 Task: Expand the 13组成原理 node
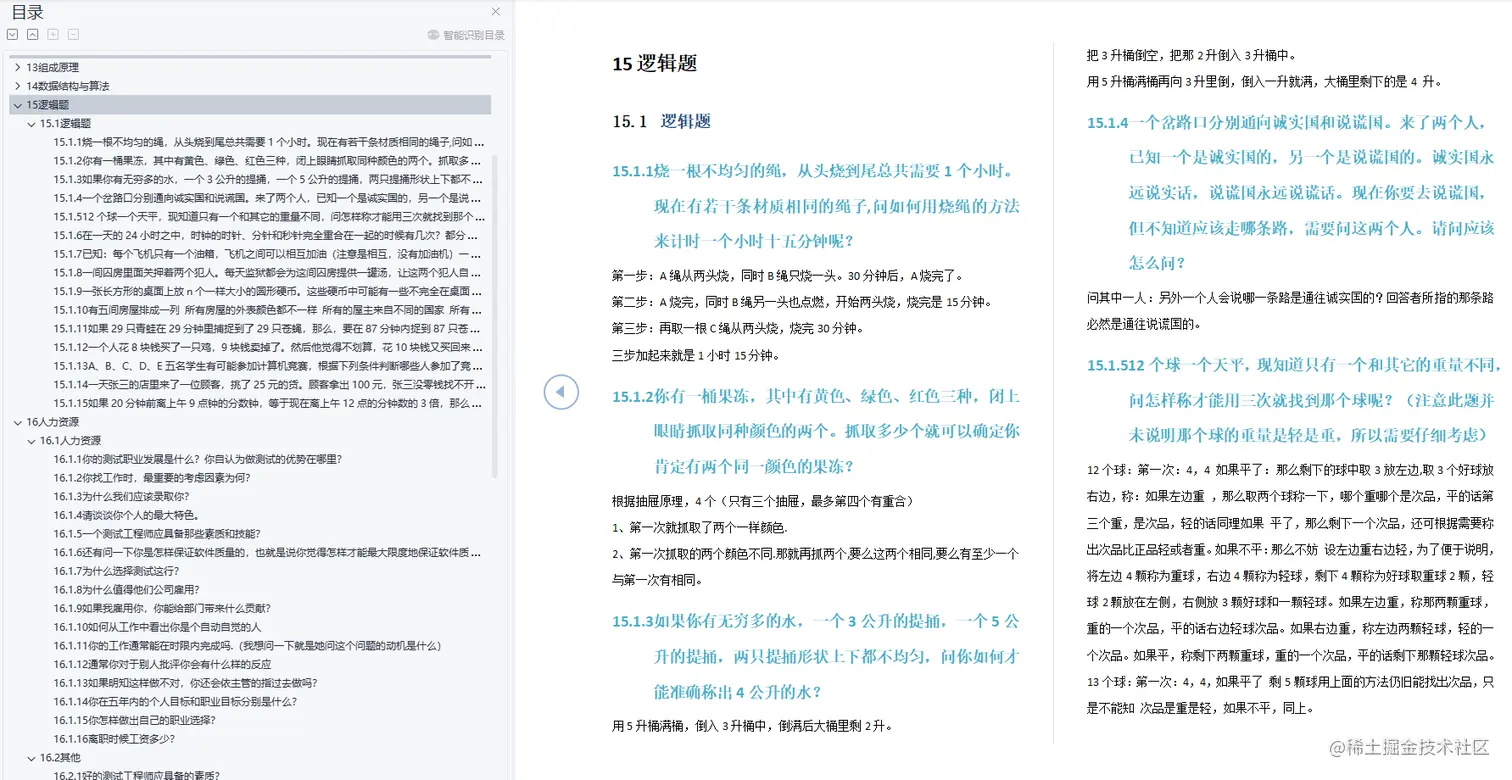(x=17, y=67)
